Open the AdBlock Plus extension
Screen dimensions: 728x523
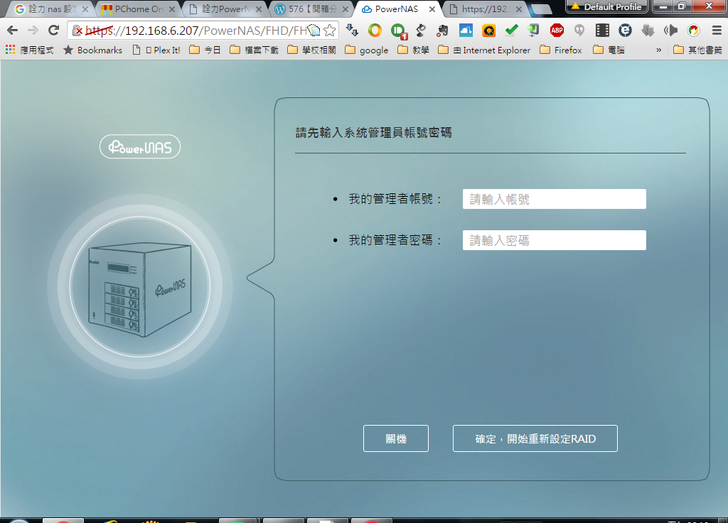557,31
